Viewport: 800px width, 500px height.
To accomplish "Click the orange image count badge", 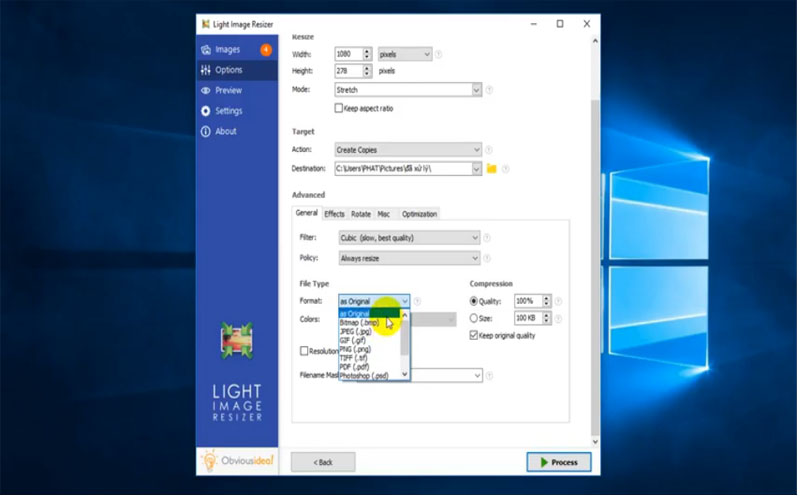I will (266, 49).
